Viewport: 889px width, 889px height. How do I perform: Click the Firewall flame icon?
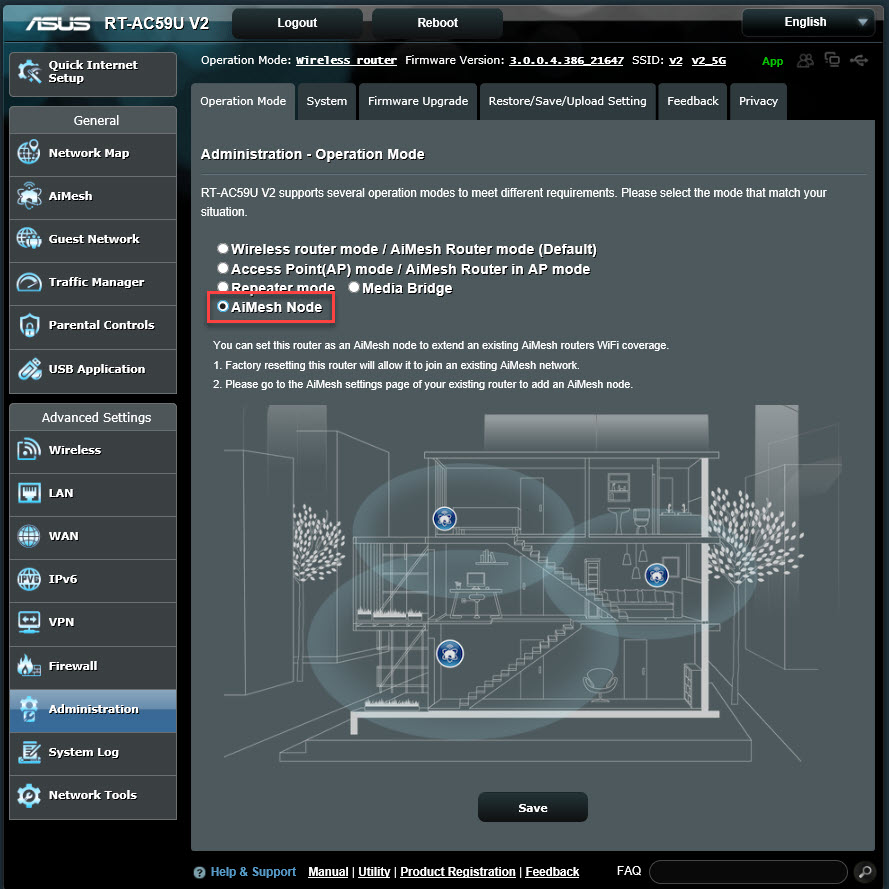(x=28, y=665)
